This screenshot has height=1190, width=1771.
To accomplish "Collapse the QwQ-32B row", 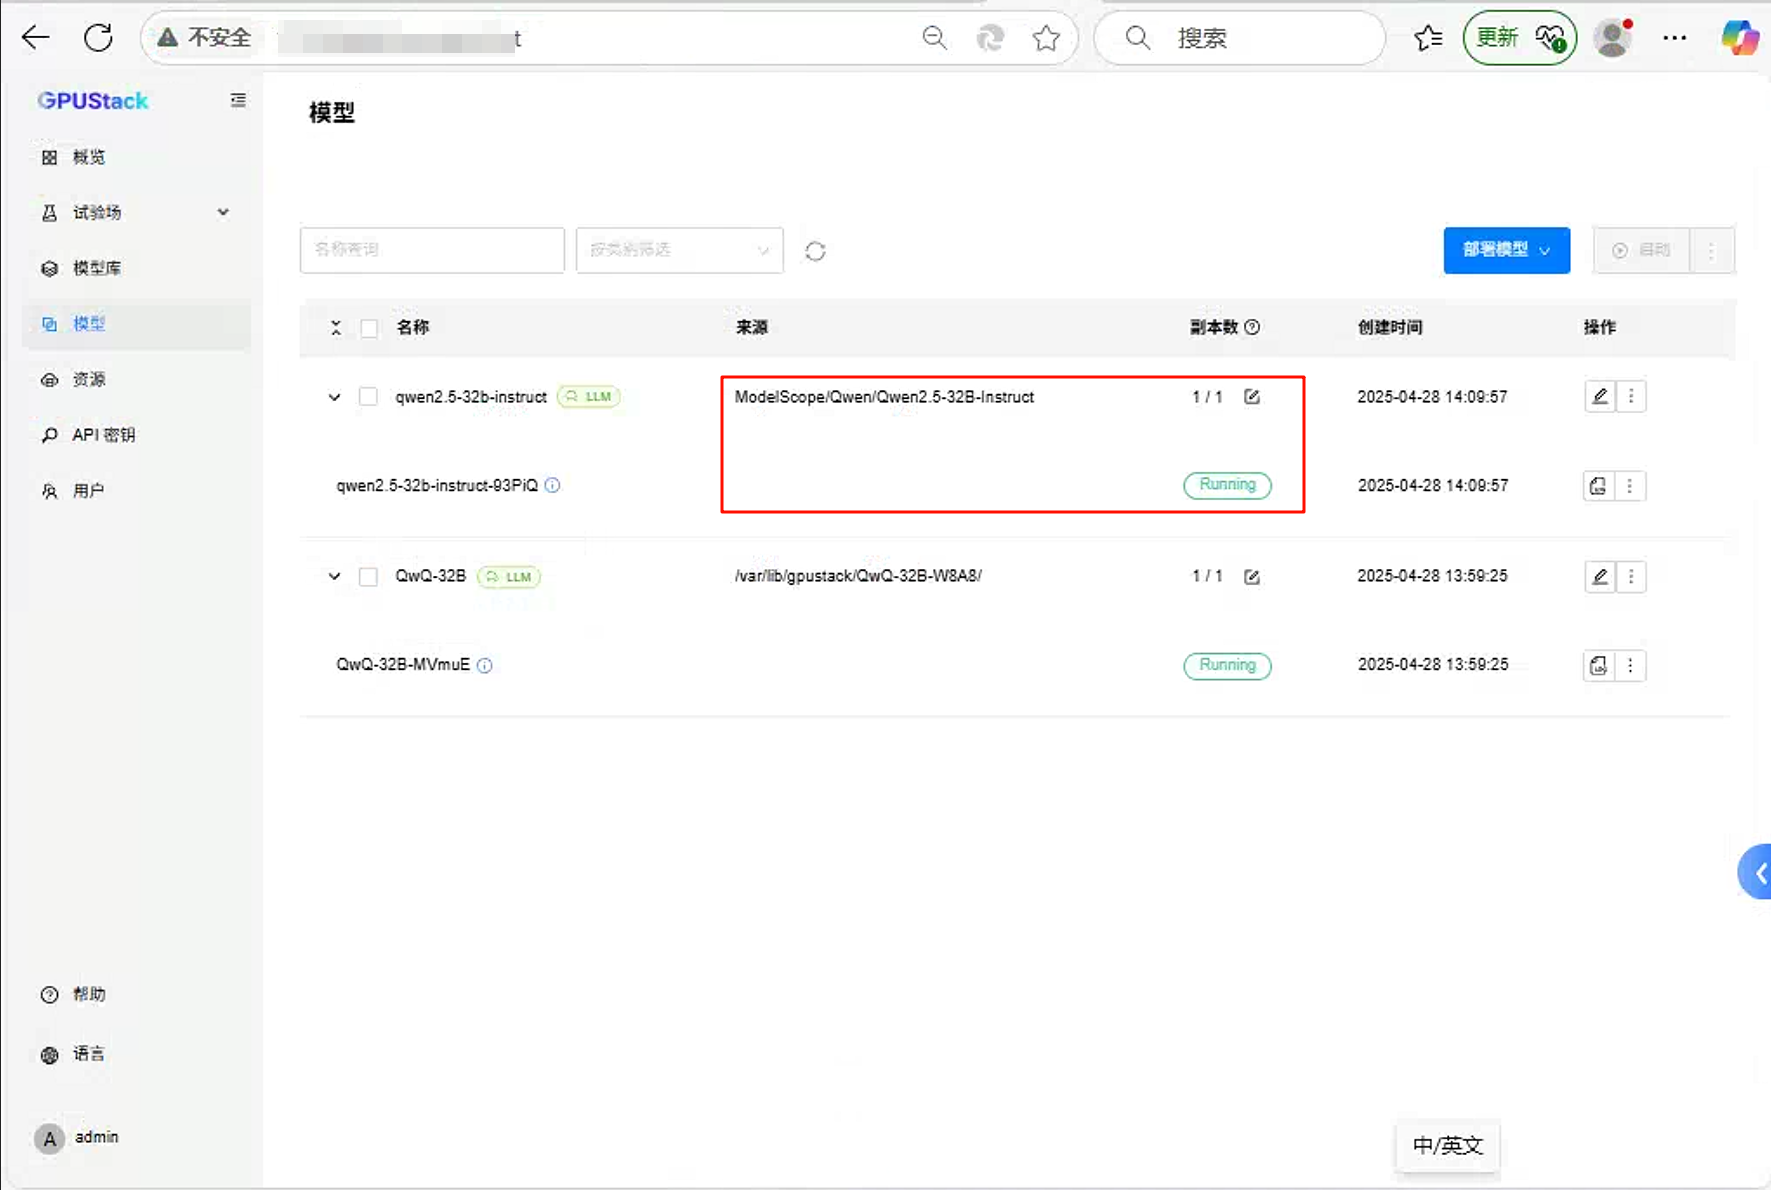I will (334, 577).
